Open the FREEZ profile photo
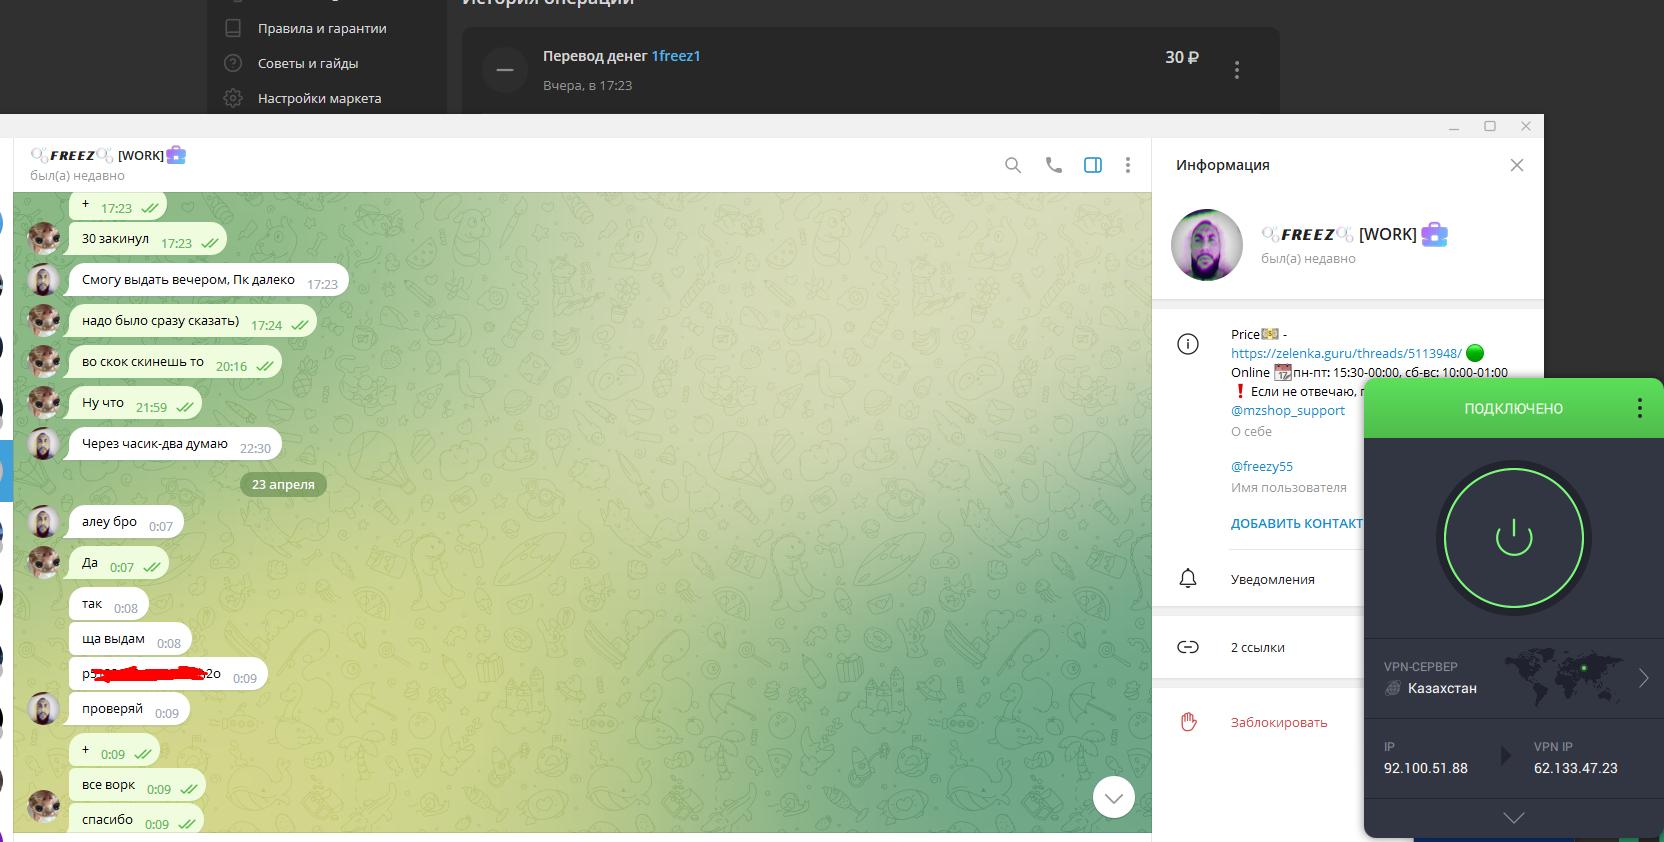Screen dimensions: 1664x842 (1207, 245)
